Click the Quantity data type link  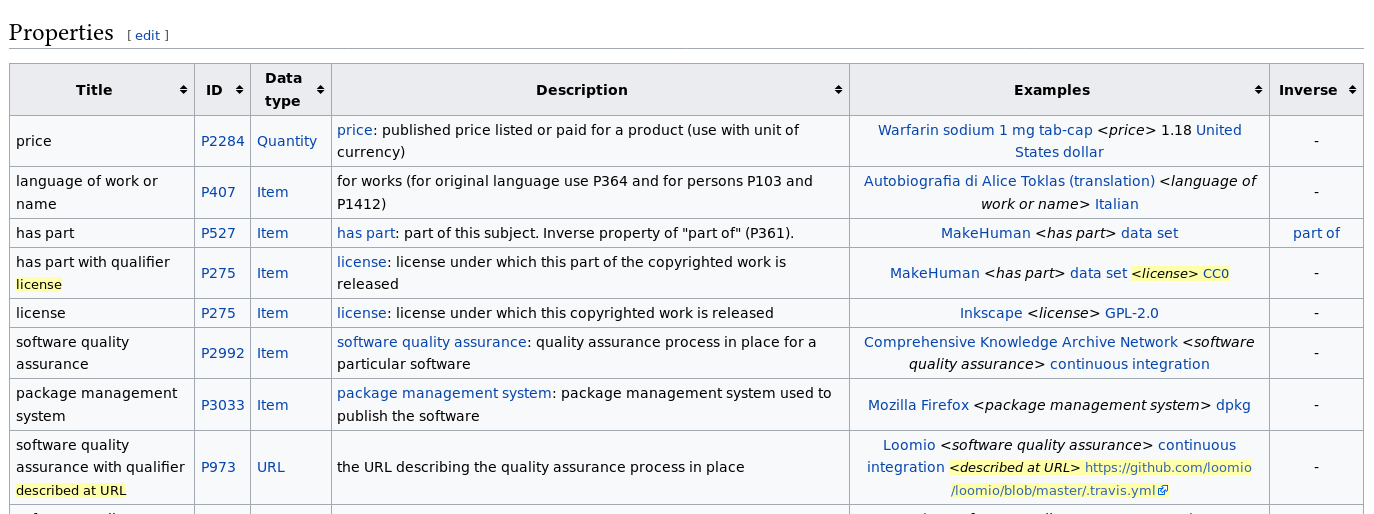[286, 141]
